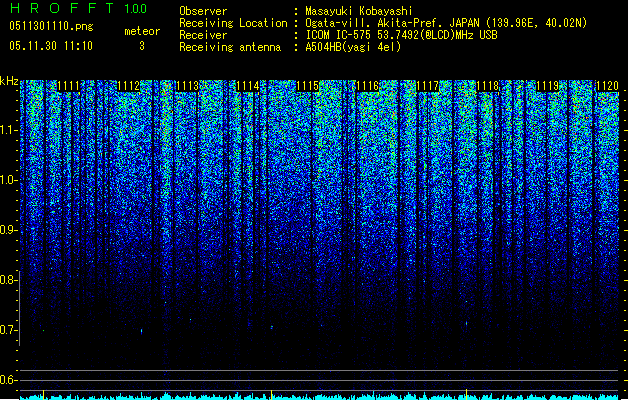
Task: Click the 1118 time marker
Action: (487, 86)
